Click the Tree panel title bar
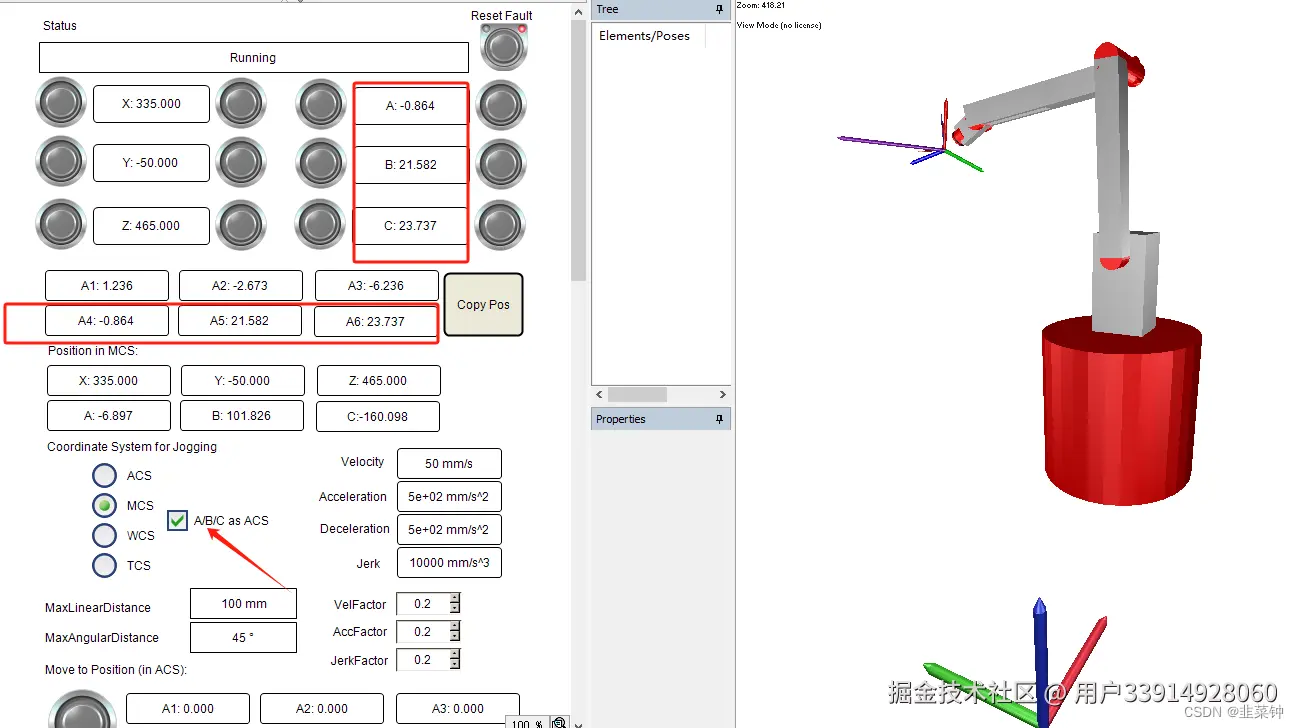This screenshot has height=728, width=1299. 661,9
